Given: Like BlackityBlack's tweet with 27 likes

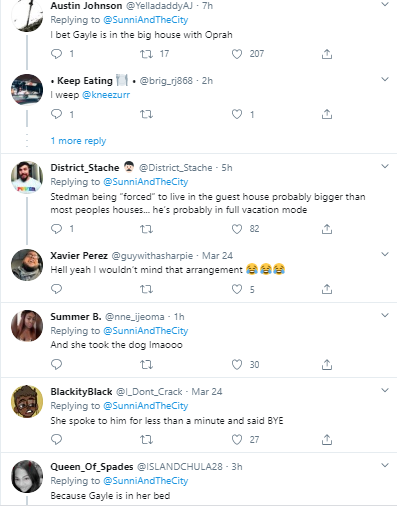Looking at the screenshot, I should point(237,439).
